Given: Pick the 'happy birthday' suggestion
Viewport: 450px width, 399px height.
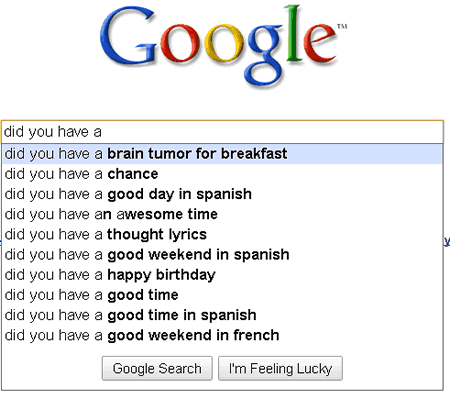Looking at the screenshot, I should click(222, 275).
